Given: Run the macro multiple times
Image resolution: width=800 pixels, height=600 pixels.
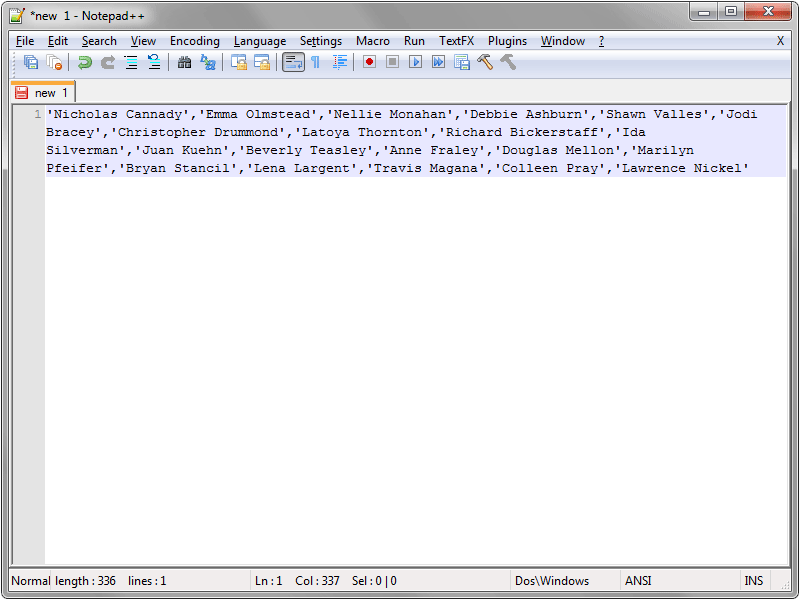Looking at the screenshot, I should (440, 62).
